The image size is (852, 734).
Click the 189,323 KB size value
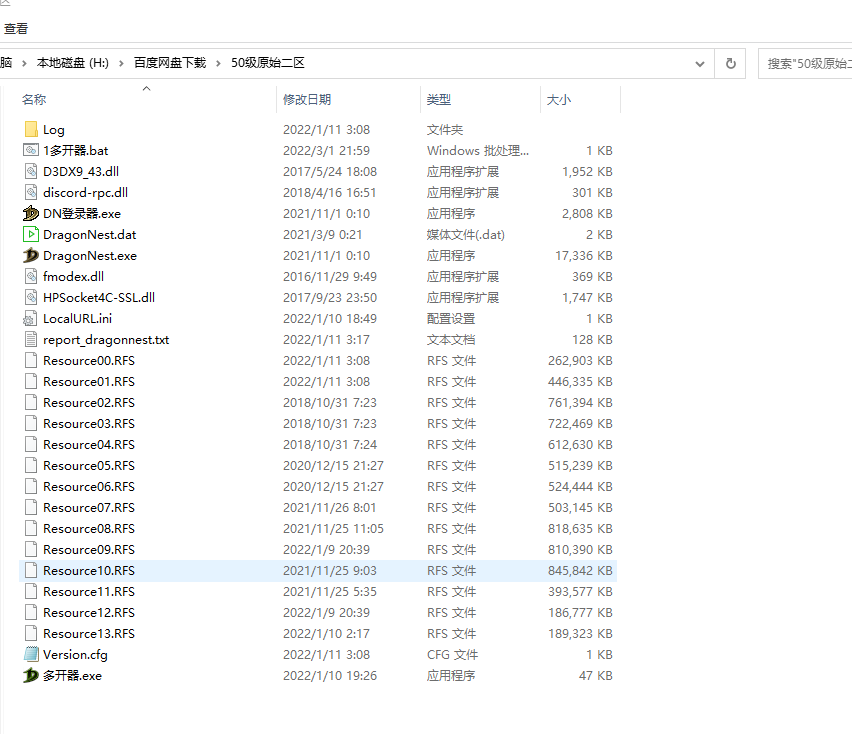(580, 633)
